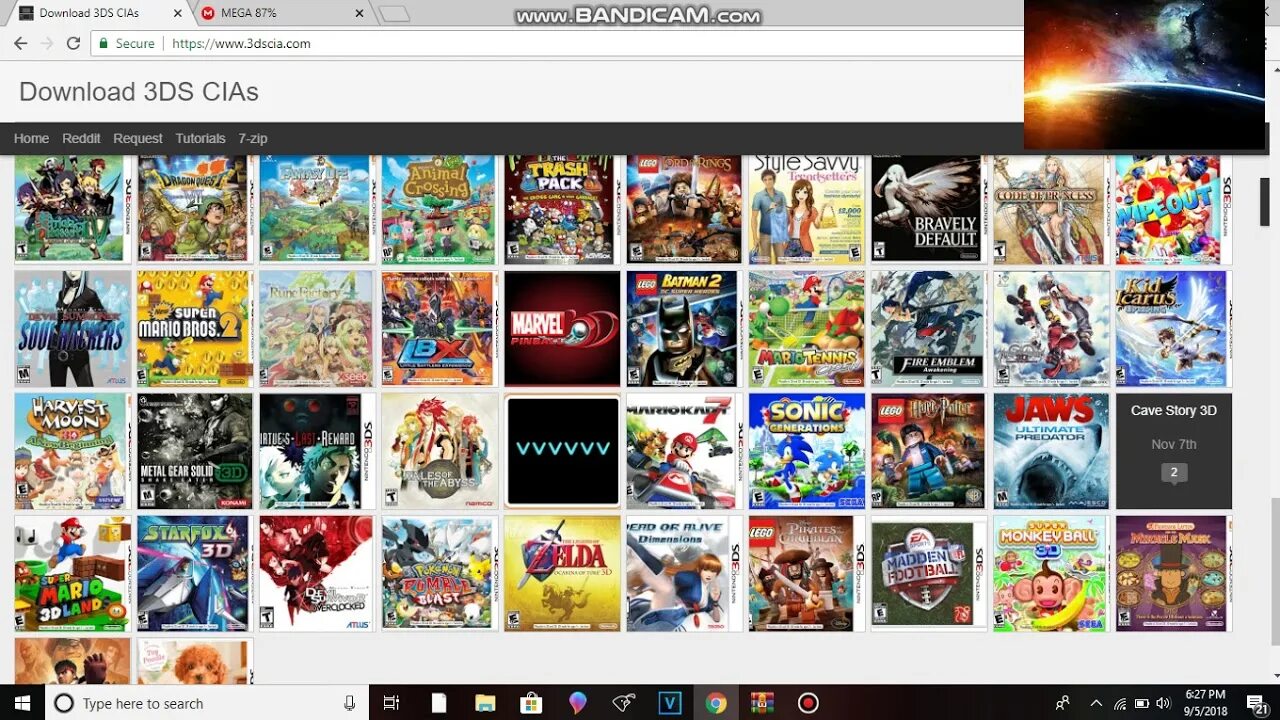Switch to Google Chrome on the taskbar
Image resolution: width=1280 pixels, height=720 pixels.
[715, 703]
